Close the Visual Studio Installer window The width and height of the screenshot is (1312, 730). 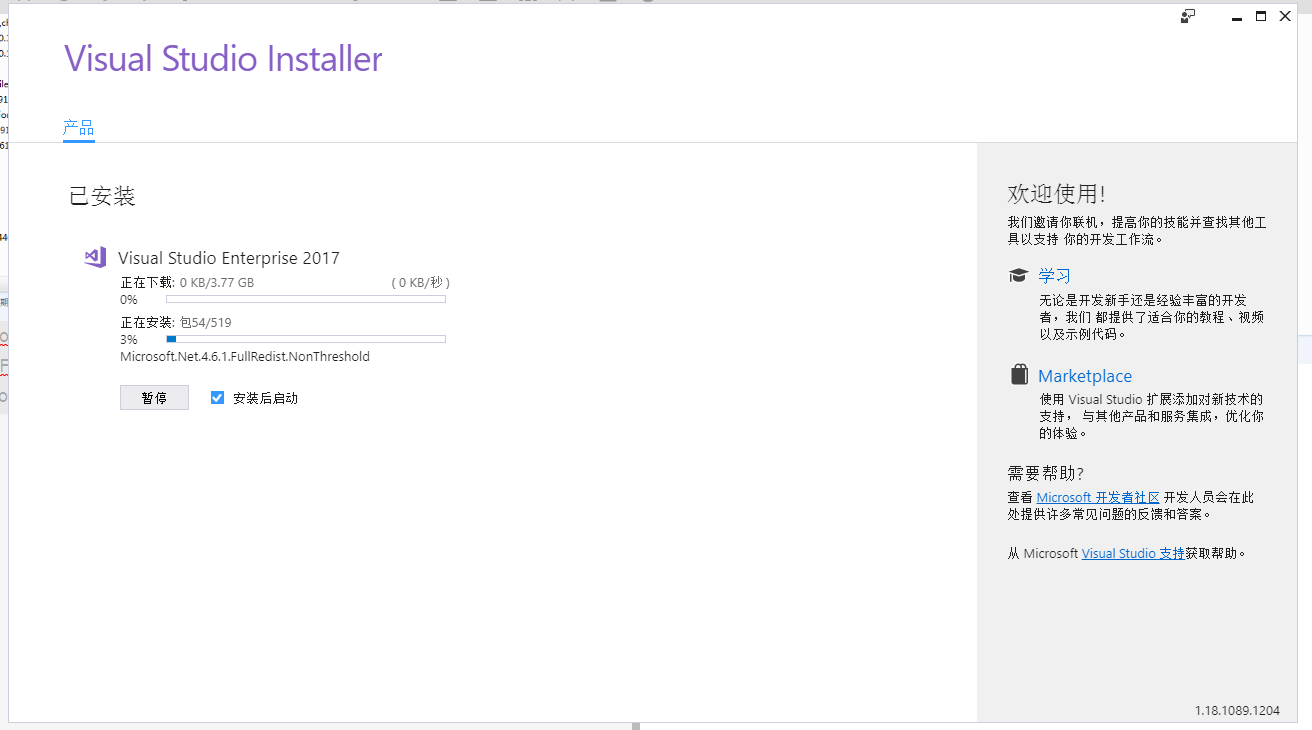tap(1286, 16)
